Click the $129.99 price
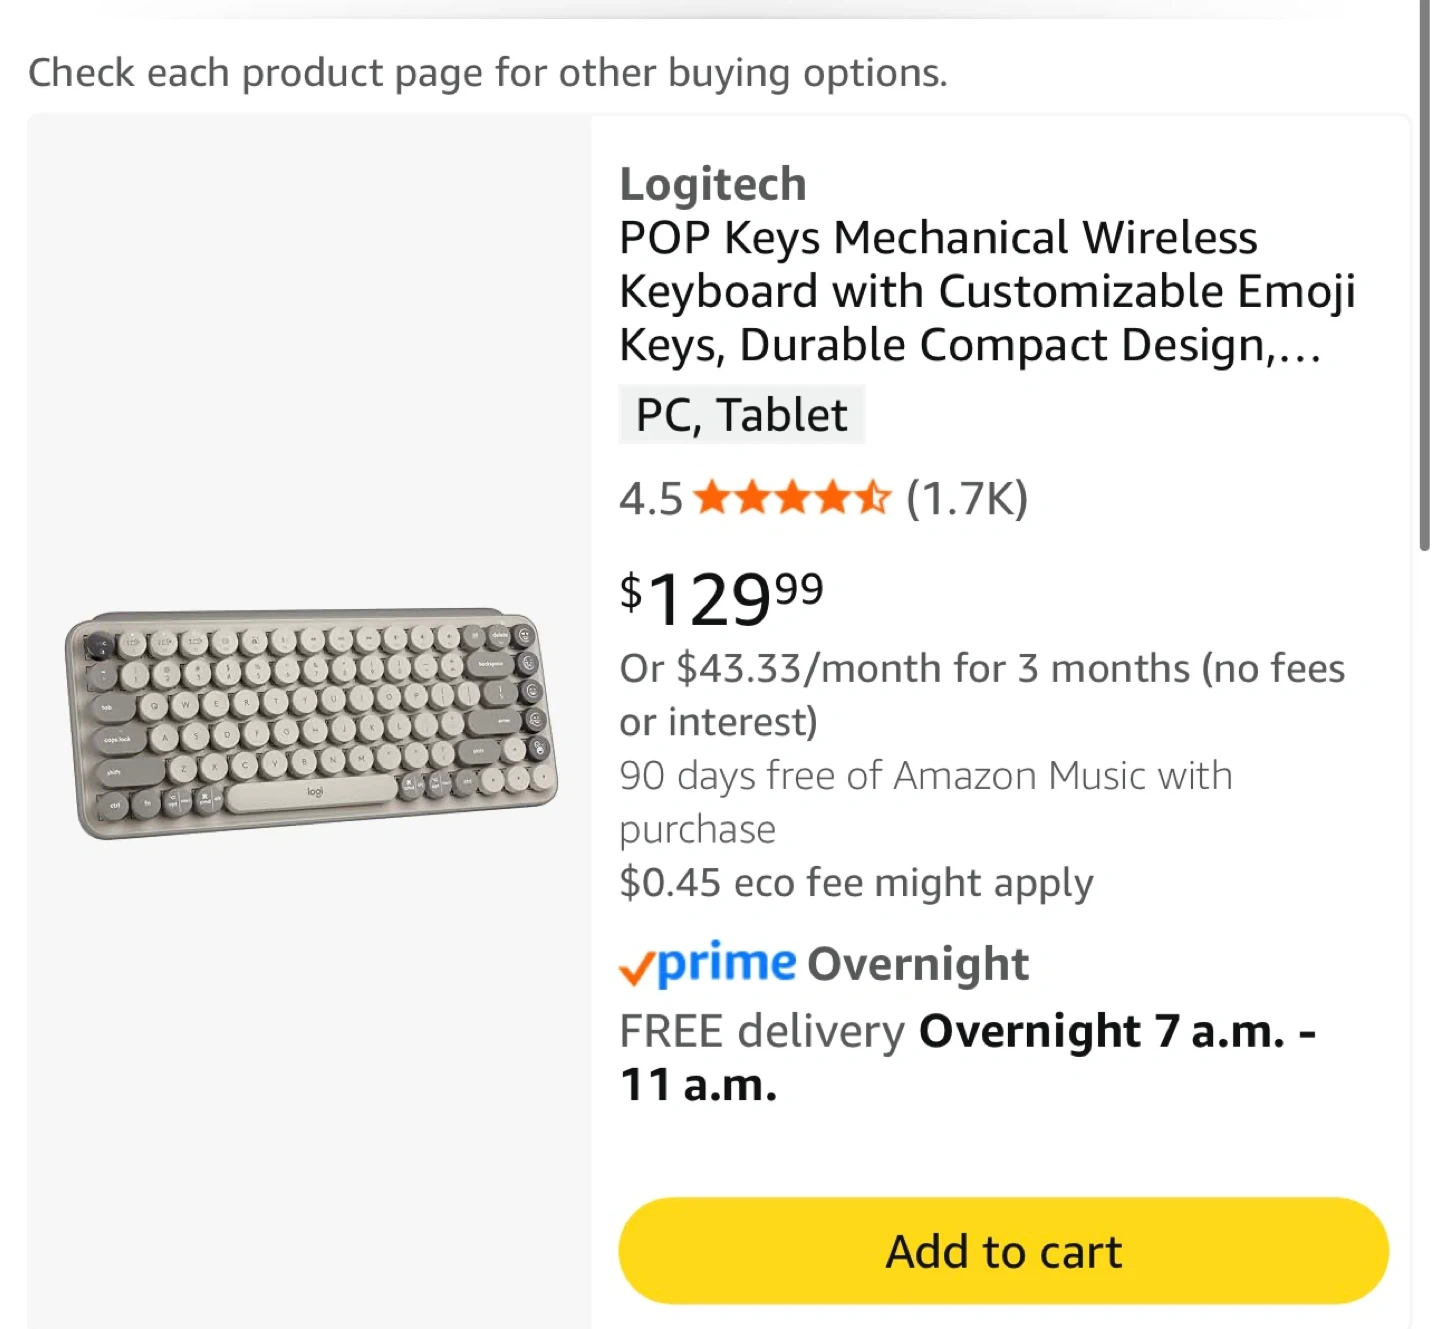Viewport: 1440px width, 1329px height. pos(722,598)
